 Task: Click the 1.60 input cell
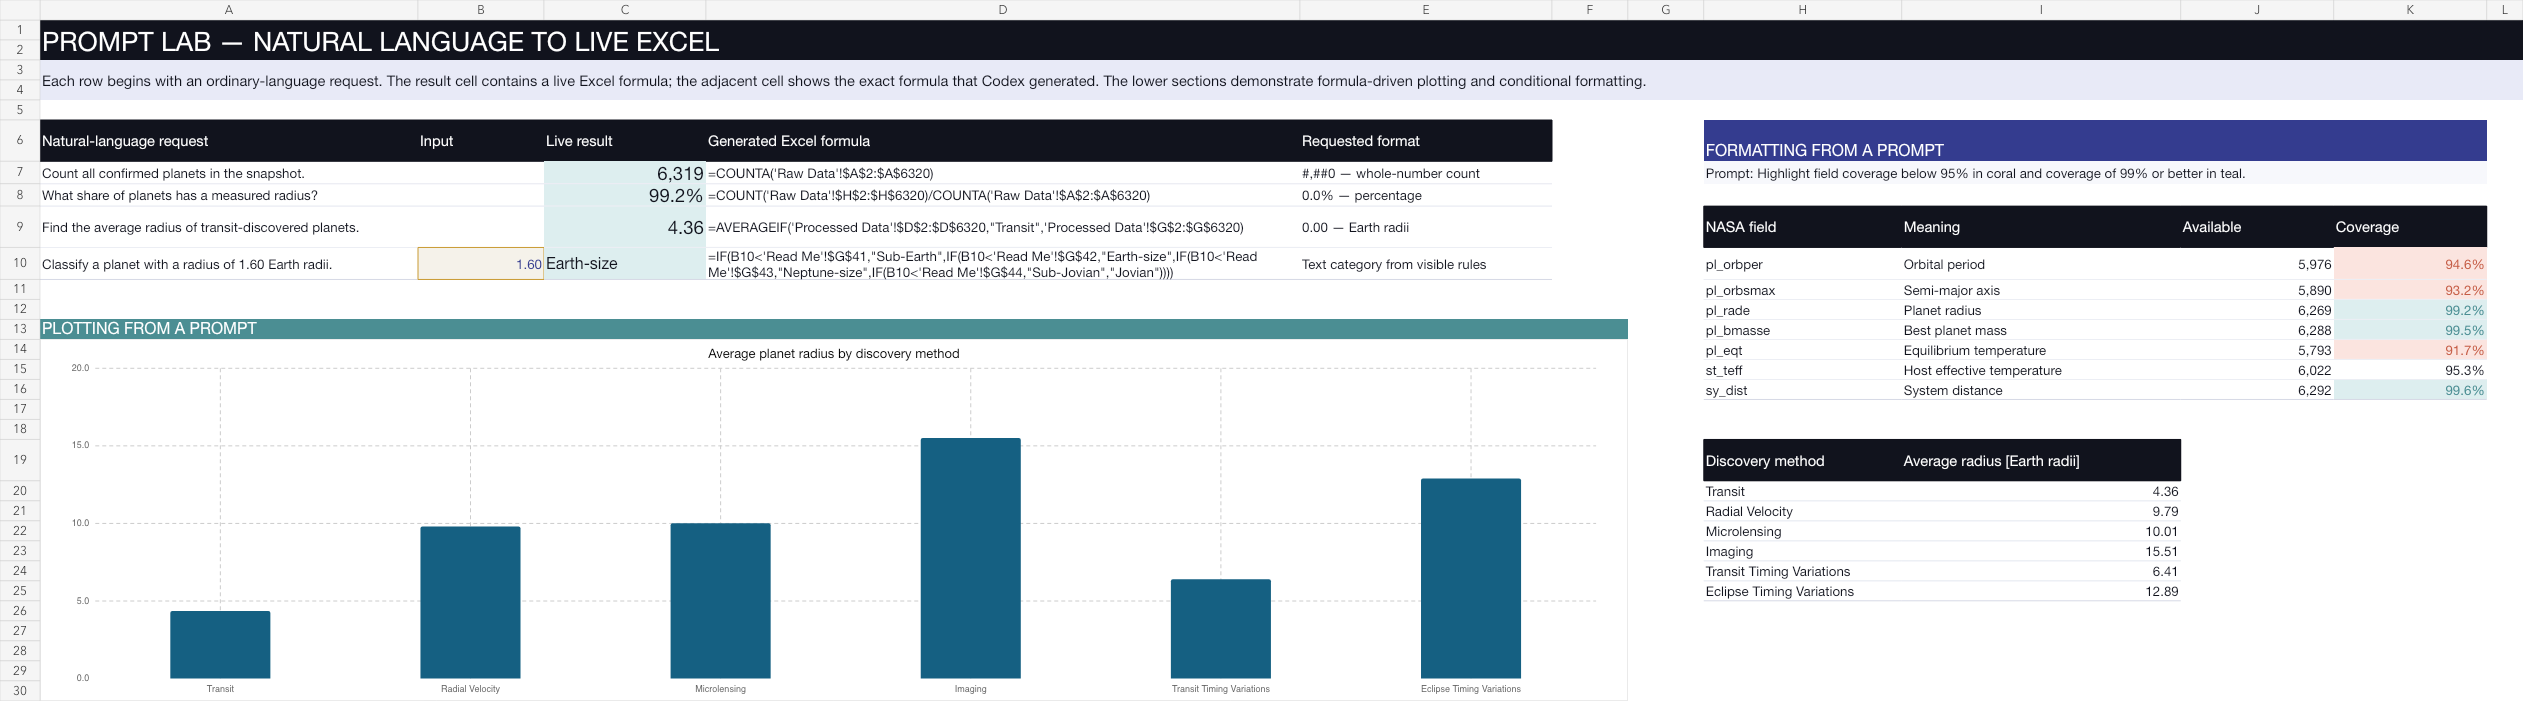click(x=480, y=264)
